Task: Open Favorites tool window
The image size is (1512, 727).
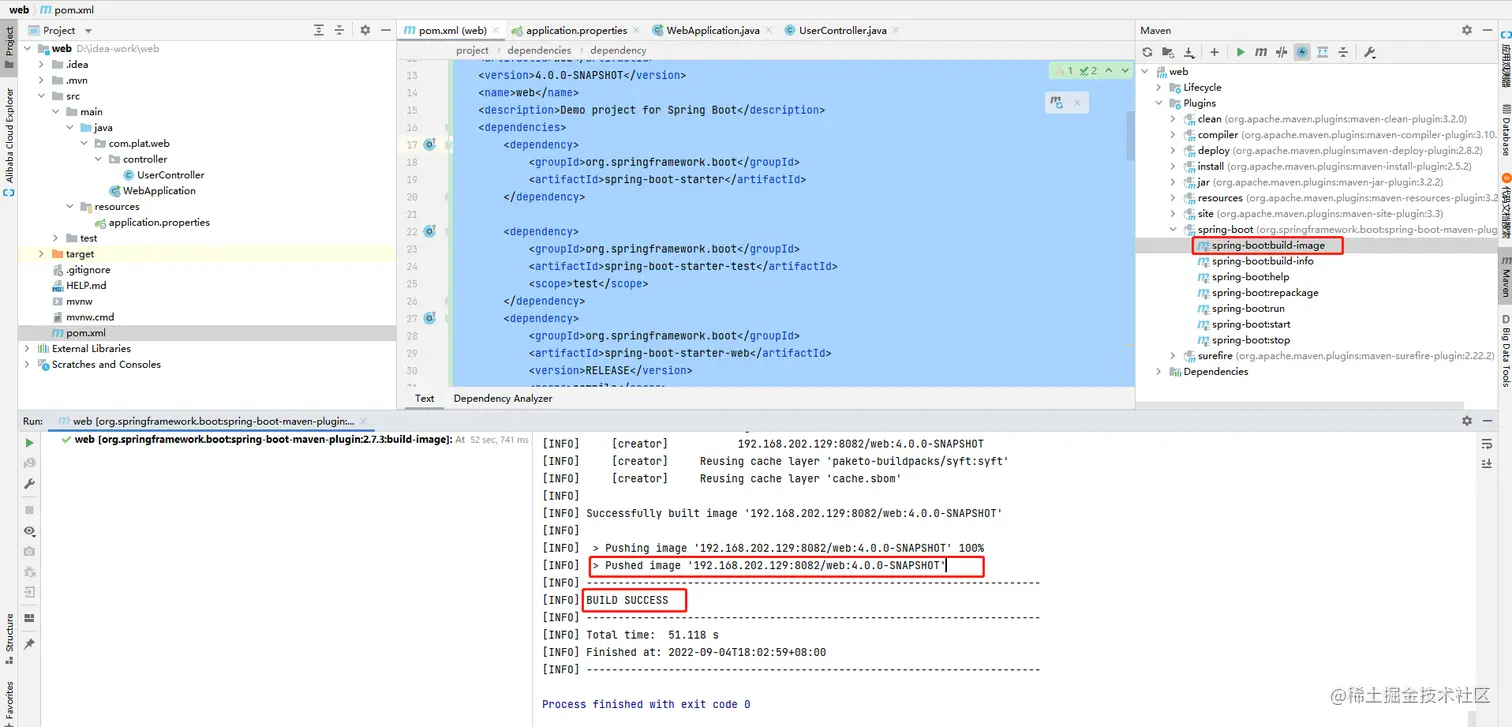Action: [9, 703]
